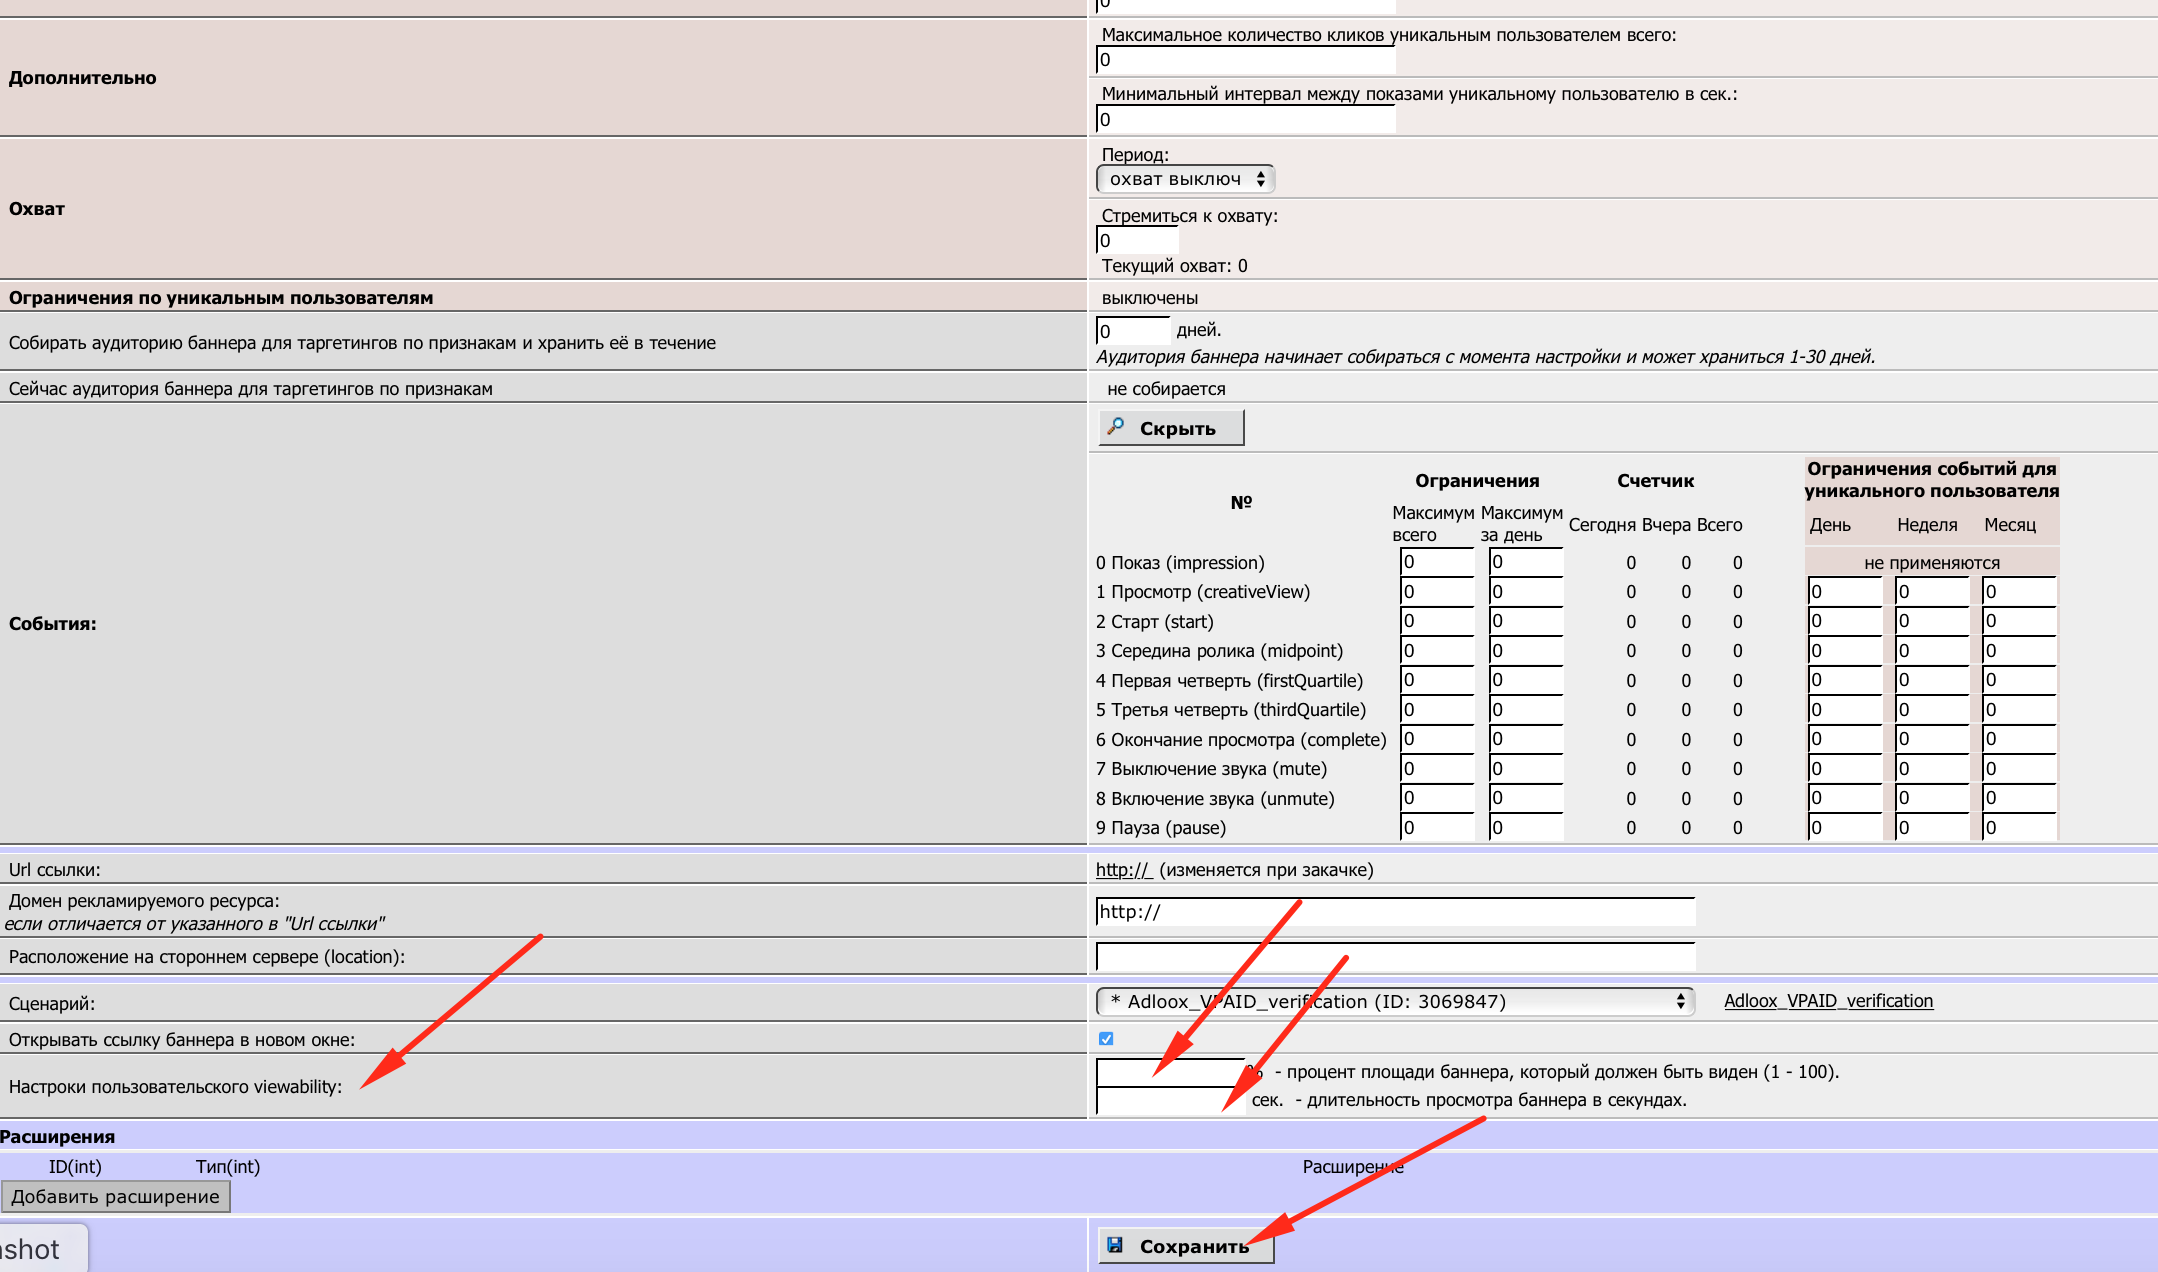2158x1272 pixels.
Task: Click the viewability duration seconds field
Action: (1171, 1100)
